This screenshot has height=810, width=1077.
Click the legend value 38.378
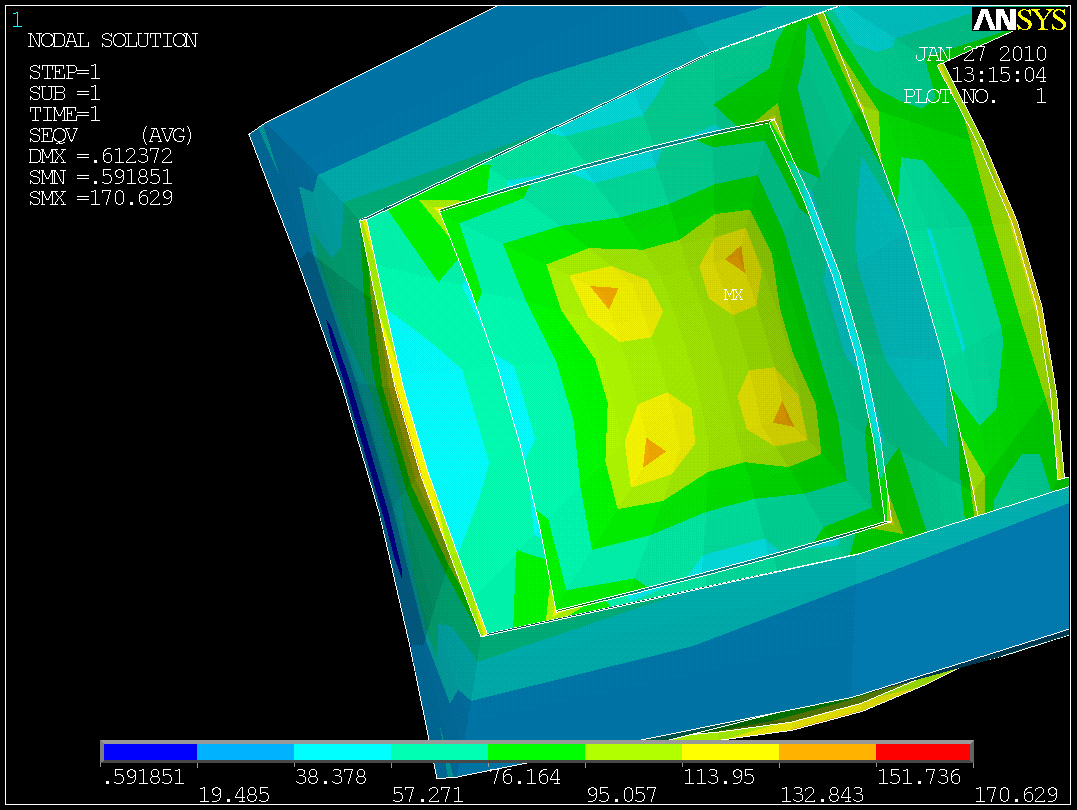pyautogui.click(x=330, y=776)
